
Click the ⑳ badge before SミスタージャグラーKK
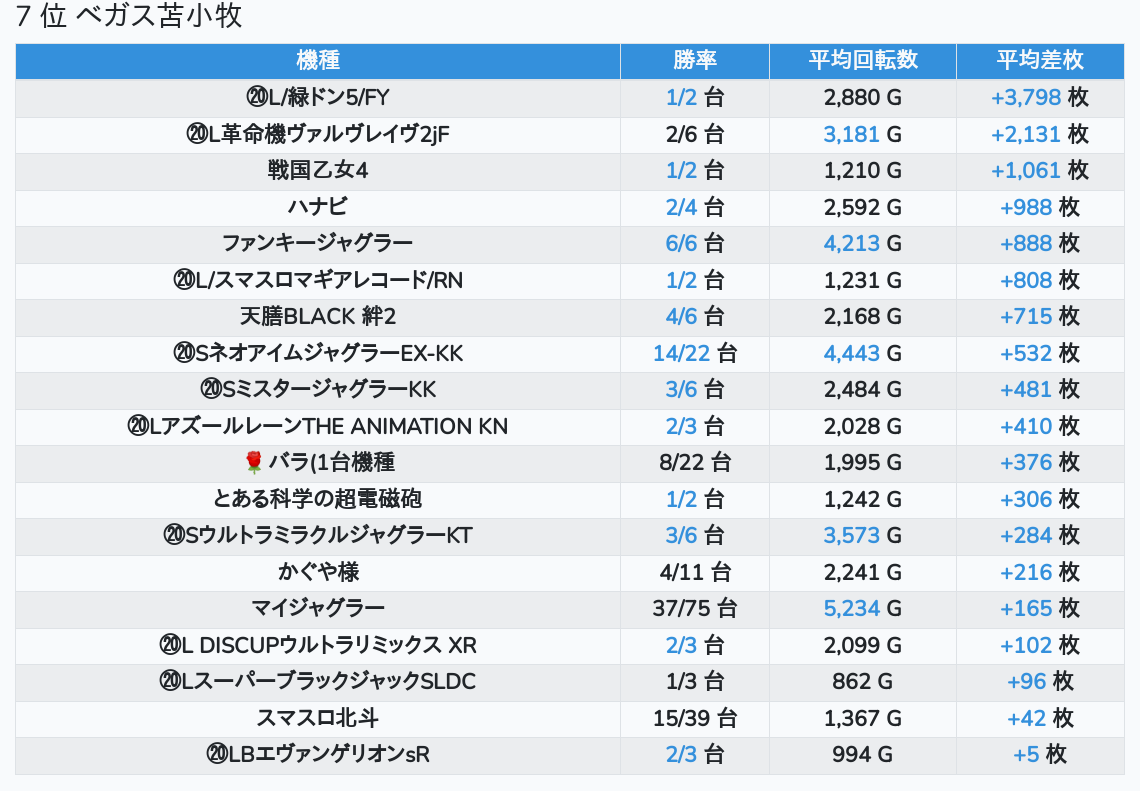pos(210,389)
